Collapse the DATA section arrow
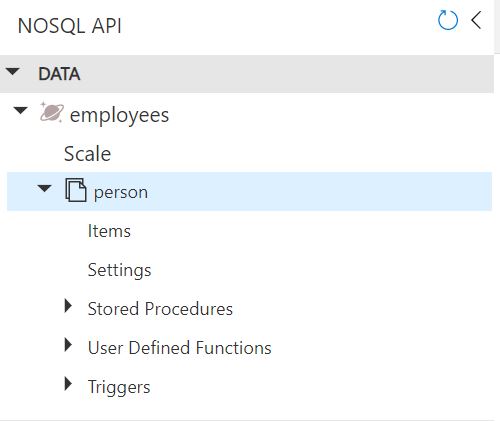 [13, 71]
